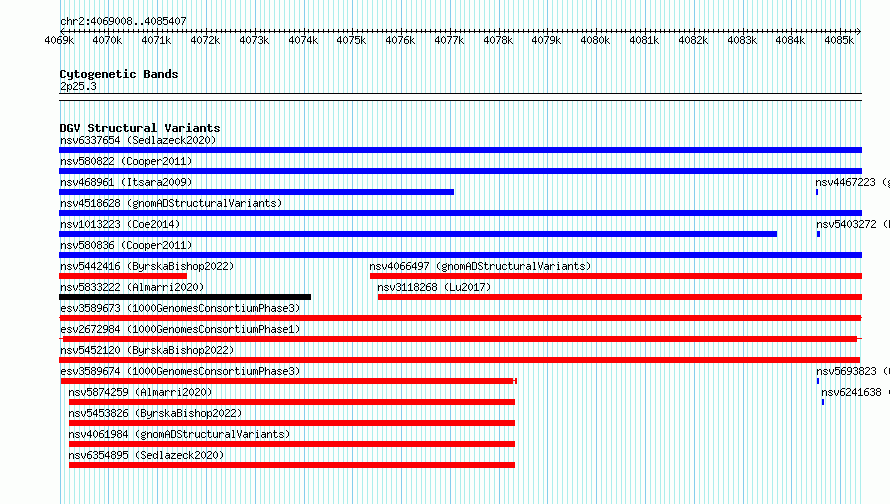Click nsv4518628 (gnomADStructuralVariants) label
Screen dimensions: 890x504
pos(171,203)
